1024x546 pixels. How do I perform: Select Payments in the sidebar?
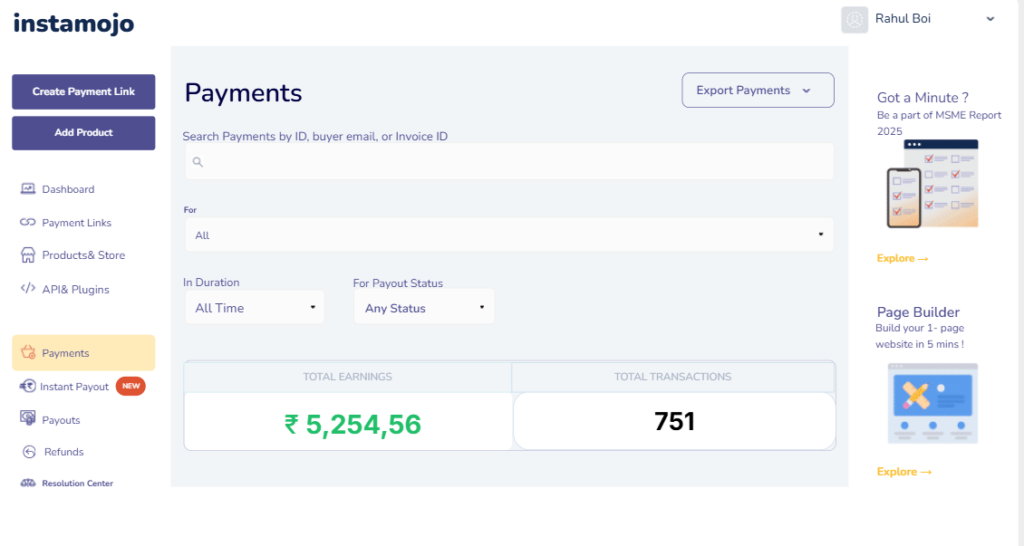pyautogui.click(x=84, y=353)
